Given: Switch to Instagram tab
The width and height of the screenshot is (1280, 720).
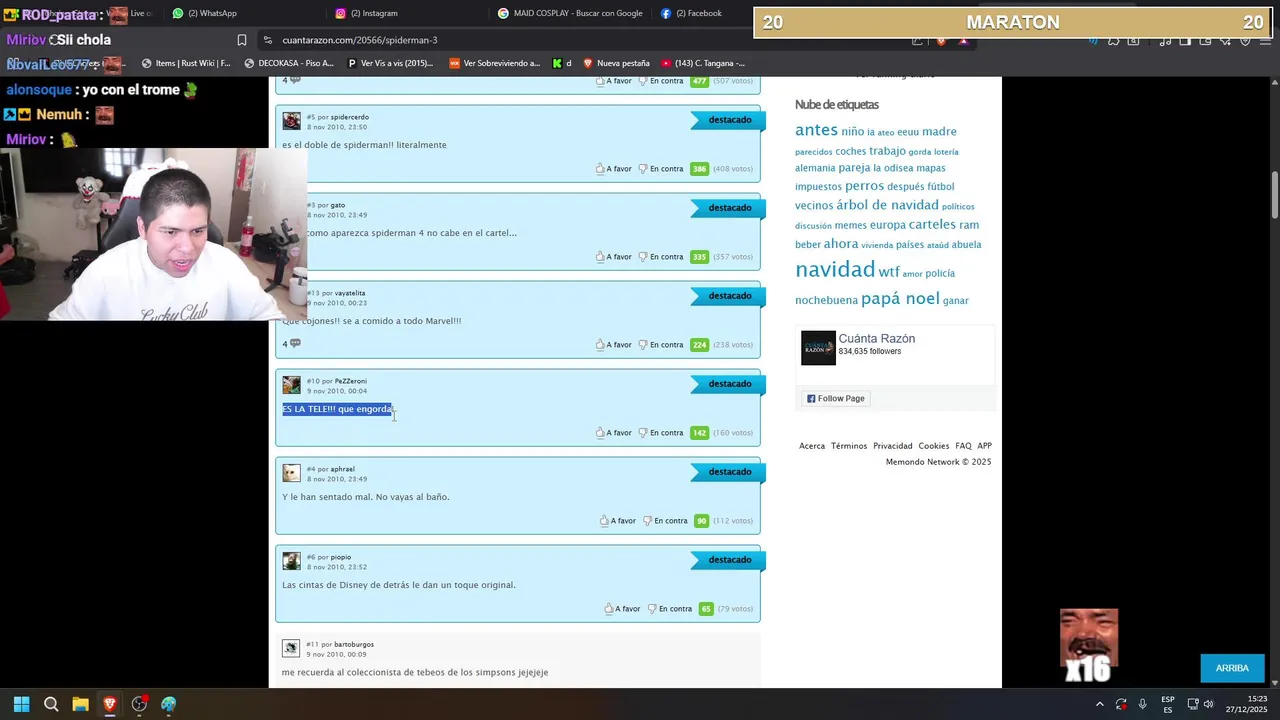Looking at the screenshot, I should point(366,13).
